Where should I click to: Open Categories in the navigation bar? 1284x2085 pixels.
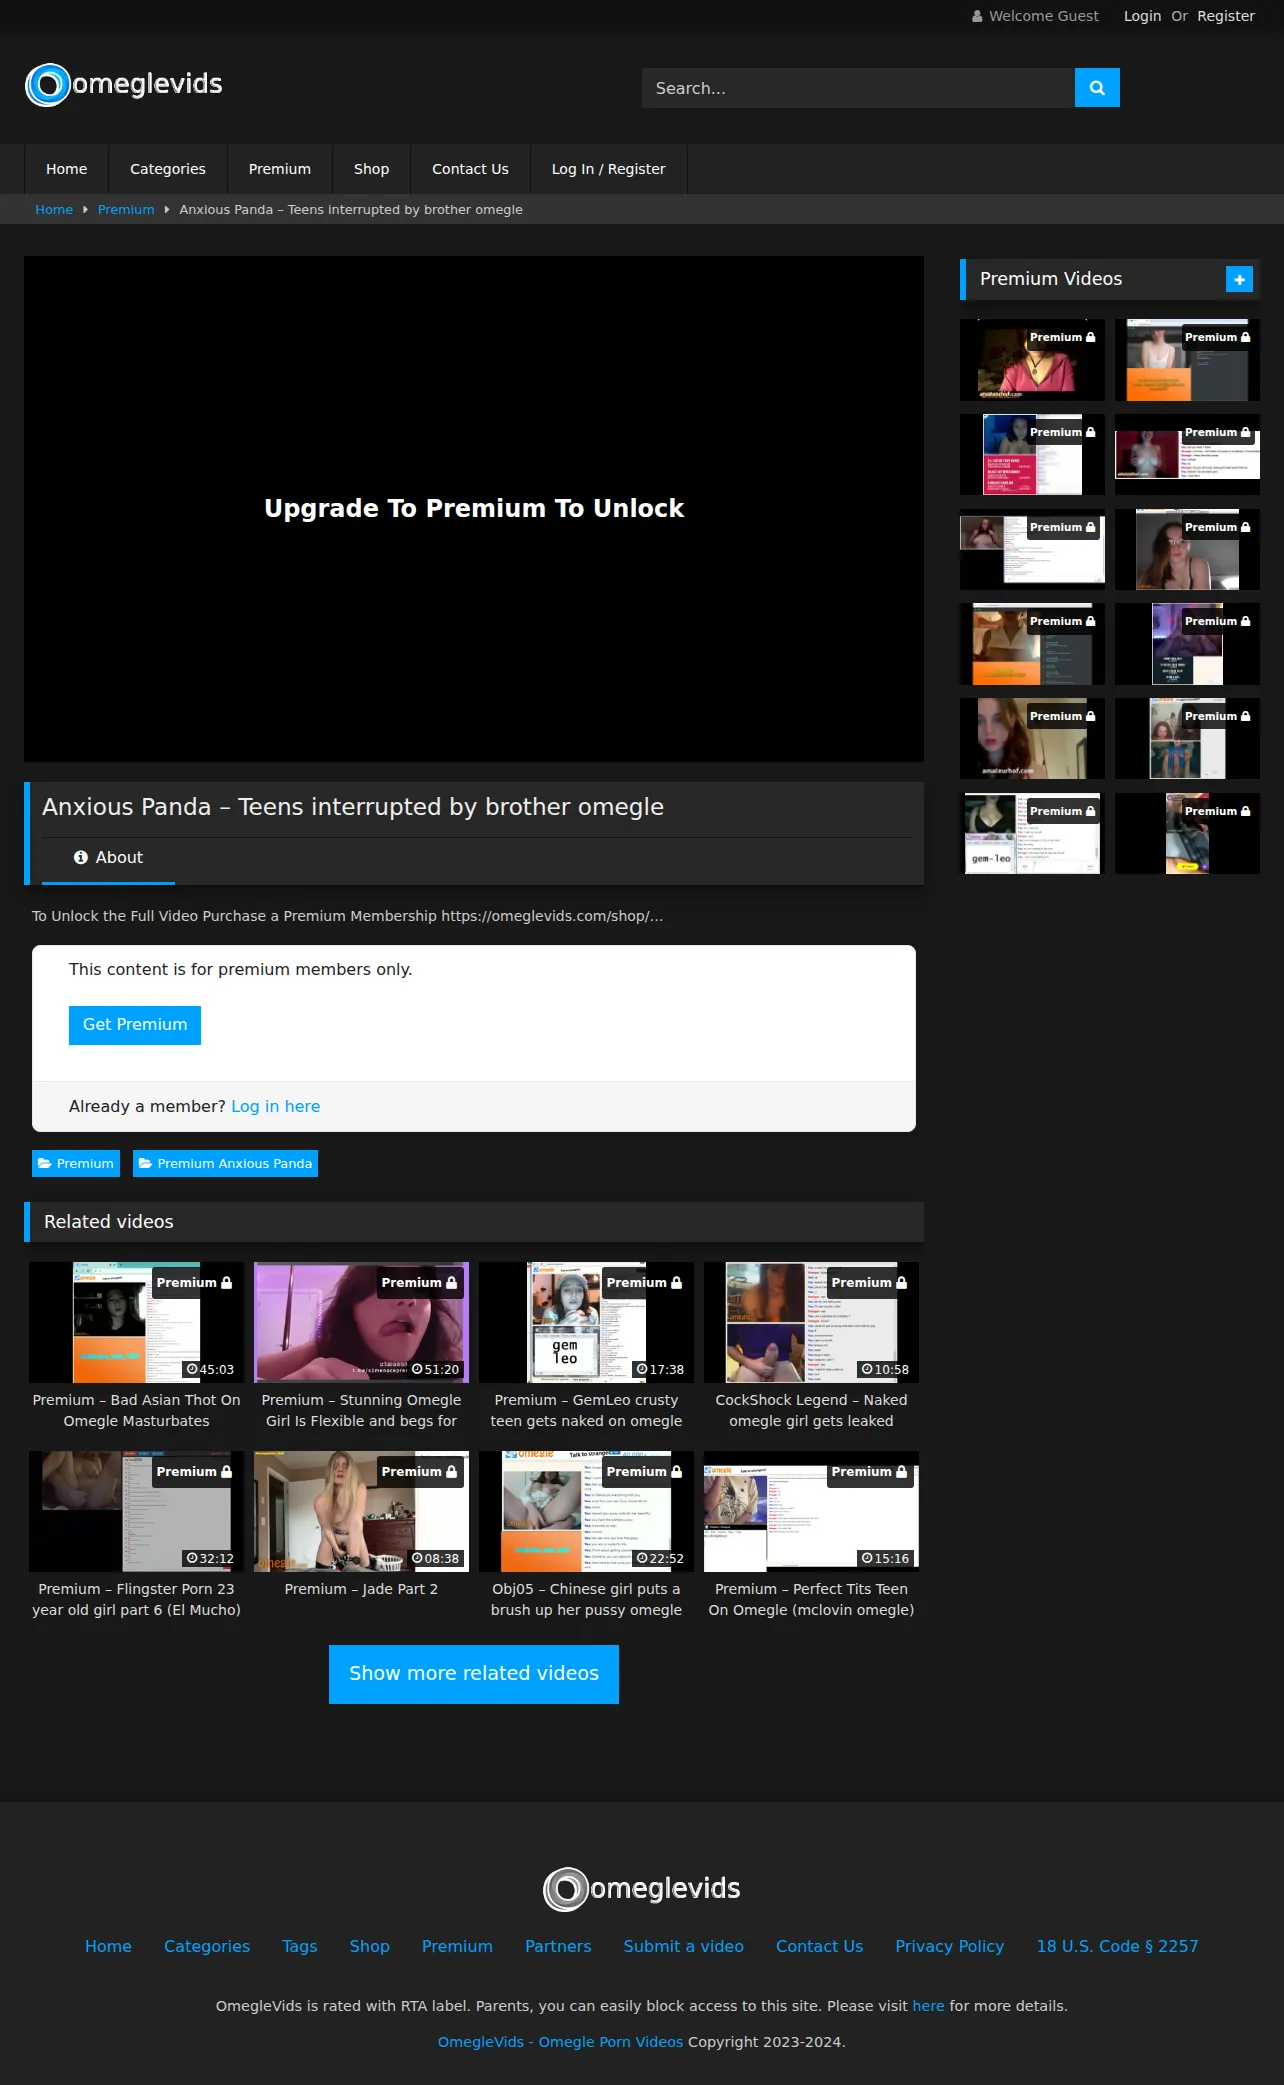click(x=168, y=169)
